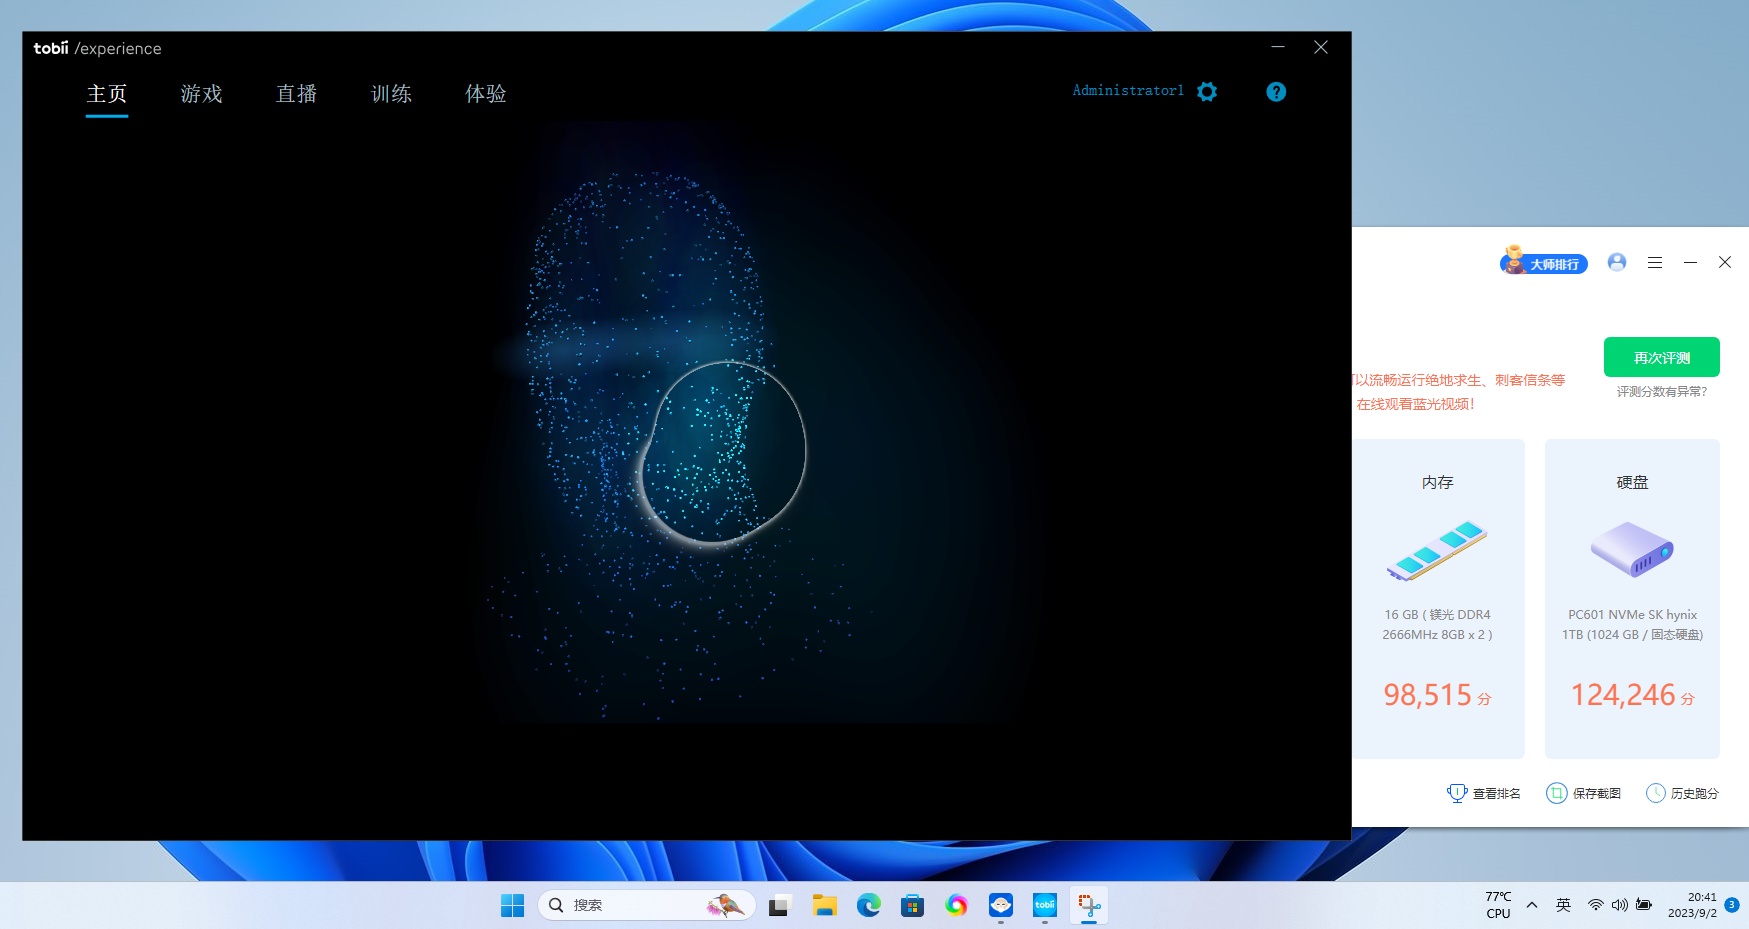Image resolution: width=1749 pixels, height=929 pixels.
Task: Open the volume speaker tray icon
Action: 1620,905
